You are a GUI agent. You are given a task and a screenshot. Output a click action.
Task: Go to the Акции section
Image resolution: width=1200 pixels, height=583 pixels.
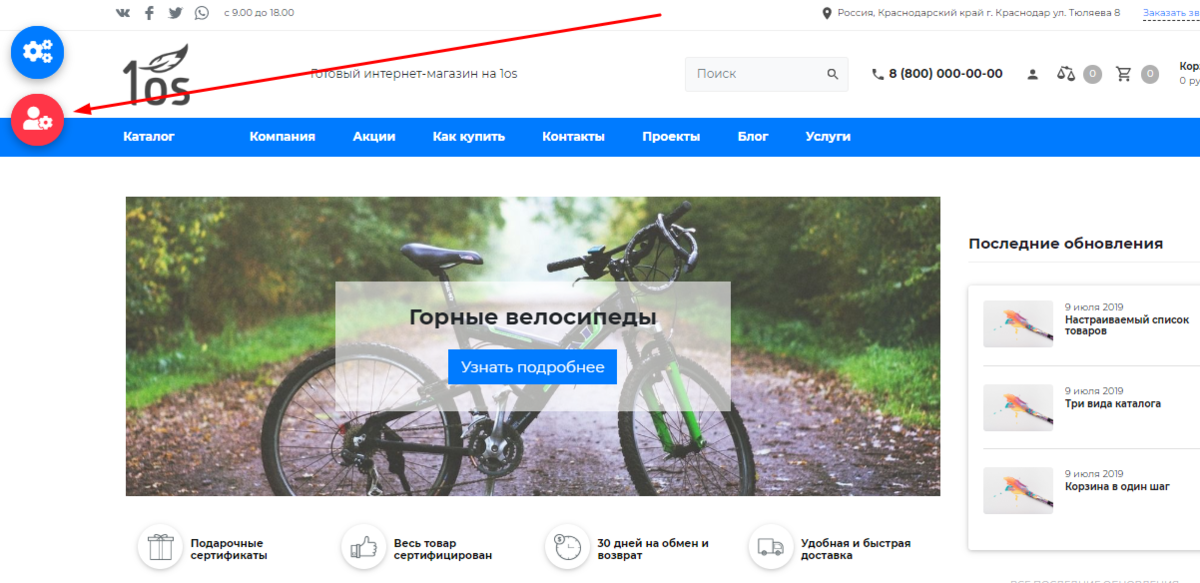pyautogui.click(x=374, y=137)
